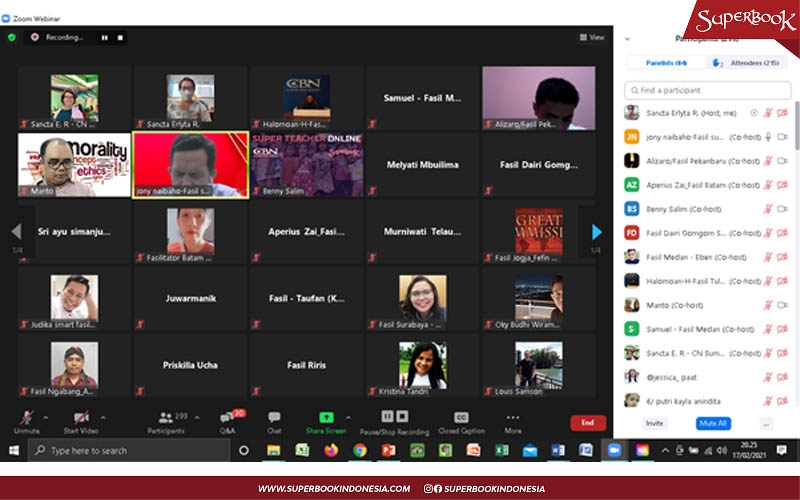Click the Zoom icon in taskbar
The height and width of the screenshot is (500, 800).
(614, 451)
